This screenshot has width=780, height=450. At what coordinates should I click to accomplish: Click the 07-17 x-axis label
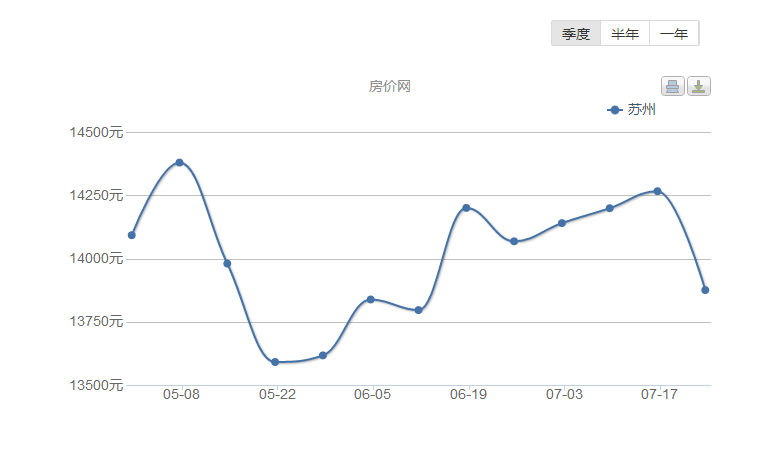659,394
